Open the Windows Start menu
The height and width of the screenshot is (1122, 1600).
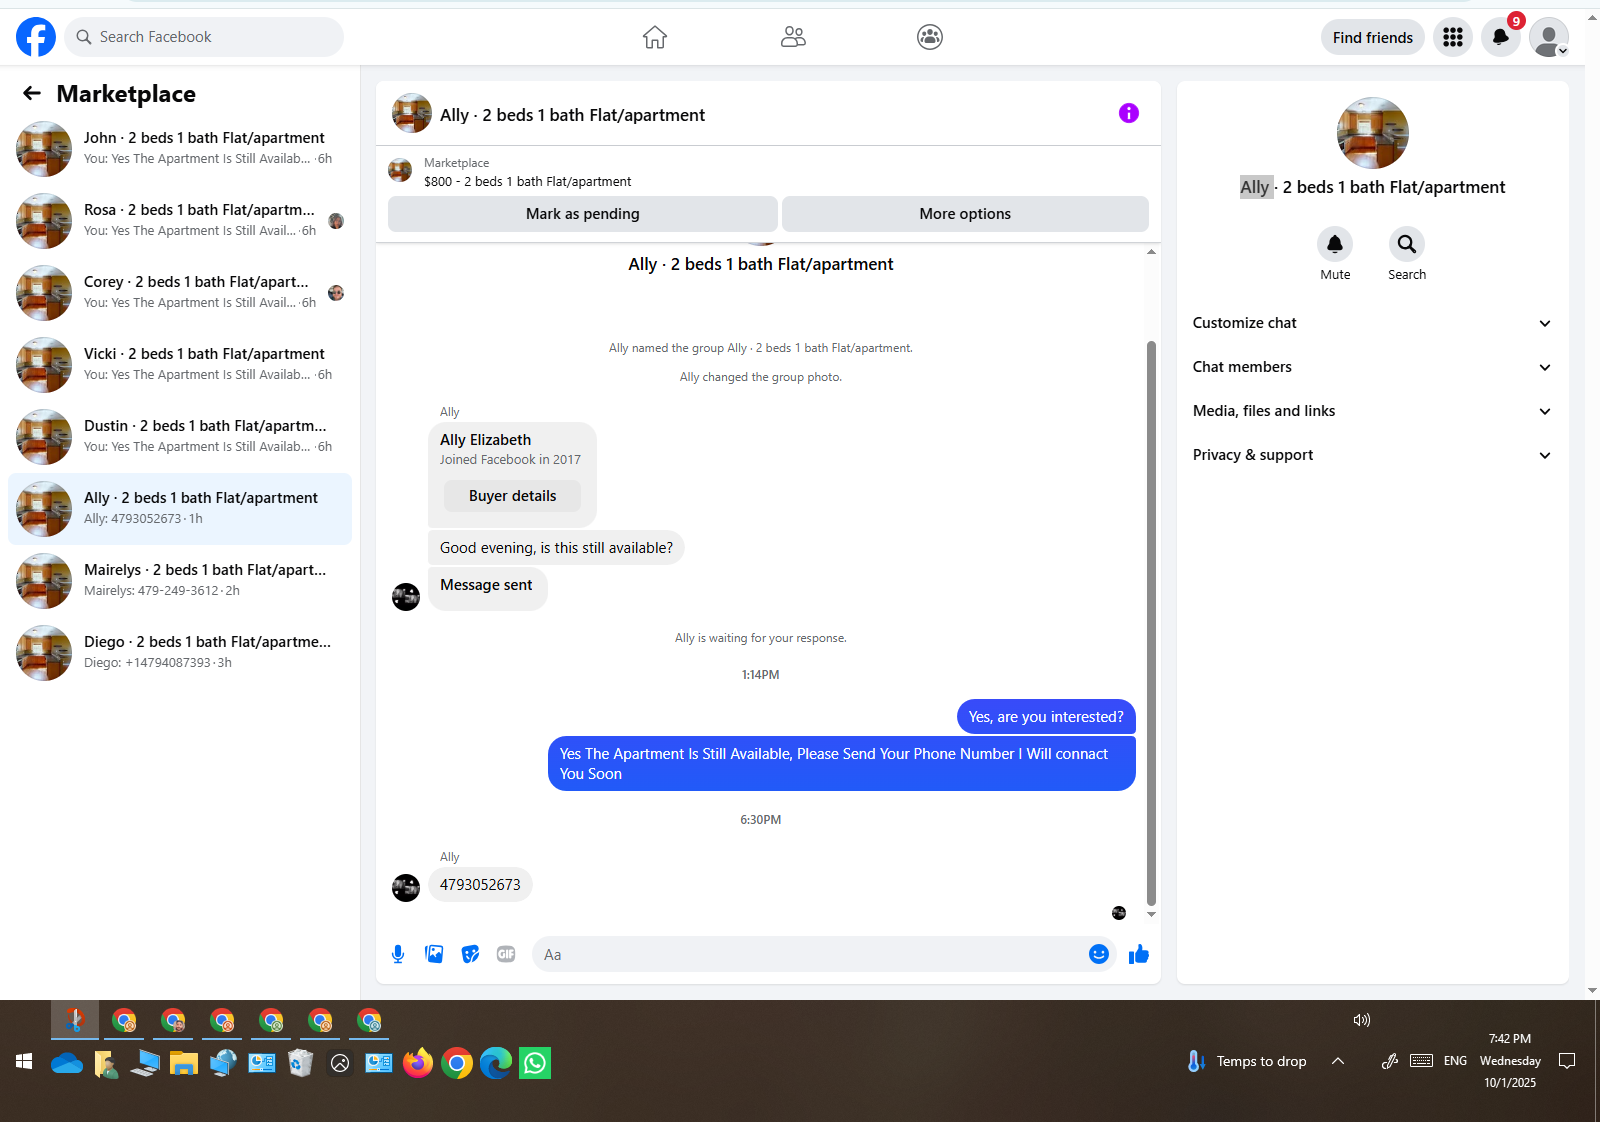pos(24,1062)
